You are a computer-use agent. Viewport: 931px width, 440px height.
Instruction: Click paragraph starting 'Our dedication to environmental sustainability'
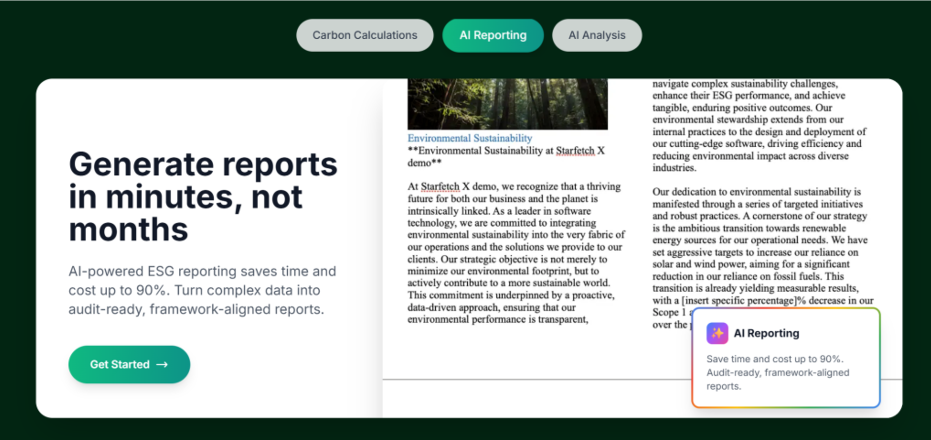tap(762, 257)
